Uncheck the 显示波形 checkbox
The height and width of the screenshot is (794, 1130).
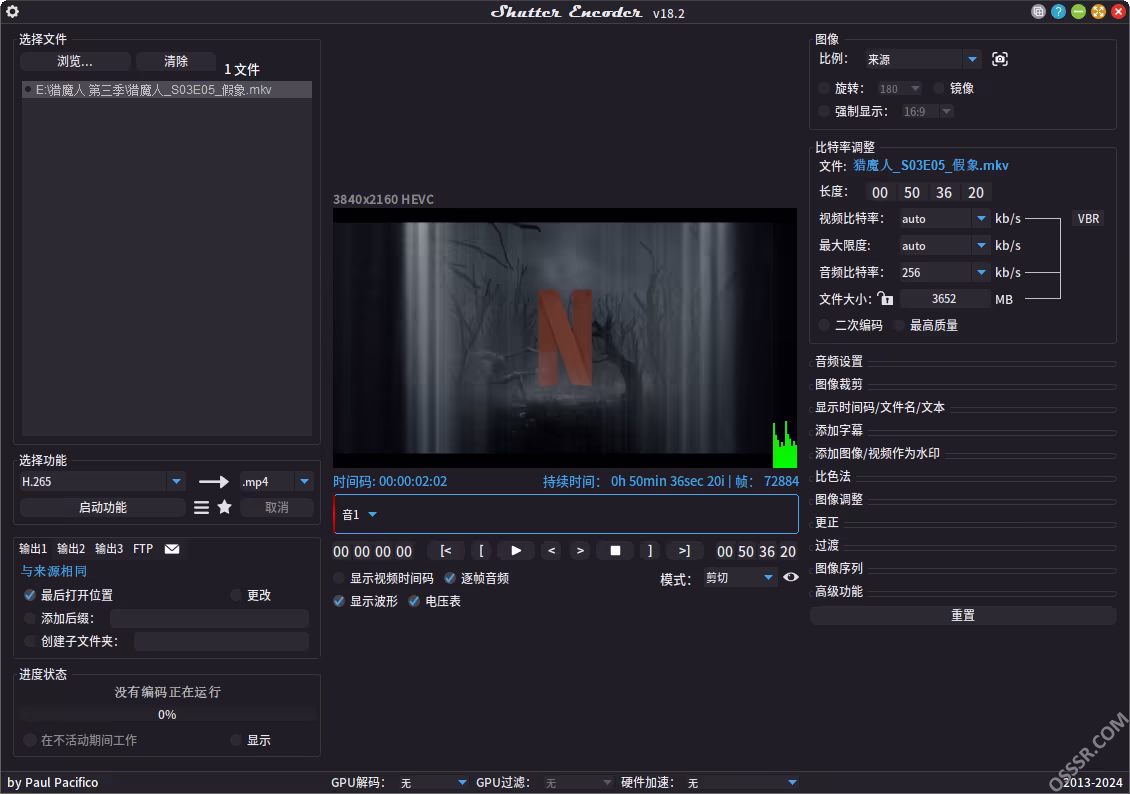[339, 601]
